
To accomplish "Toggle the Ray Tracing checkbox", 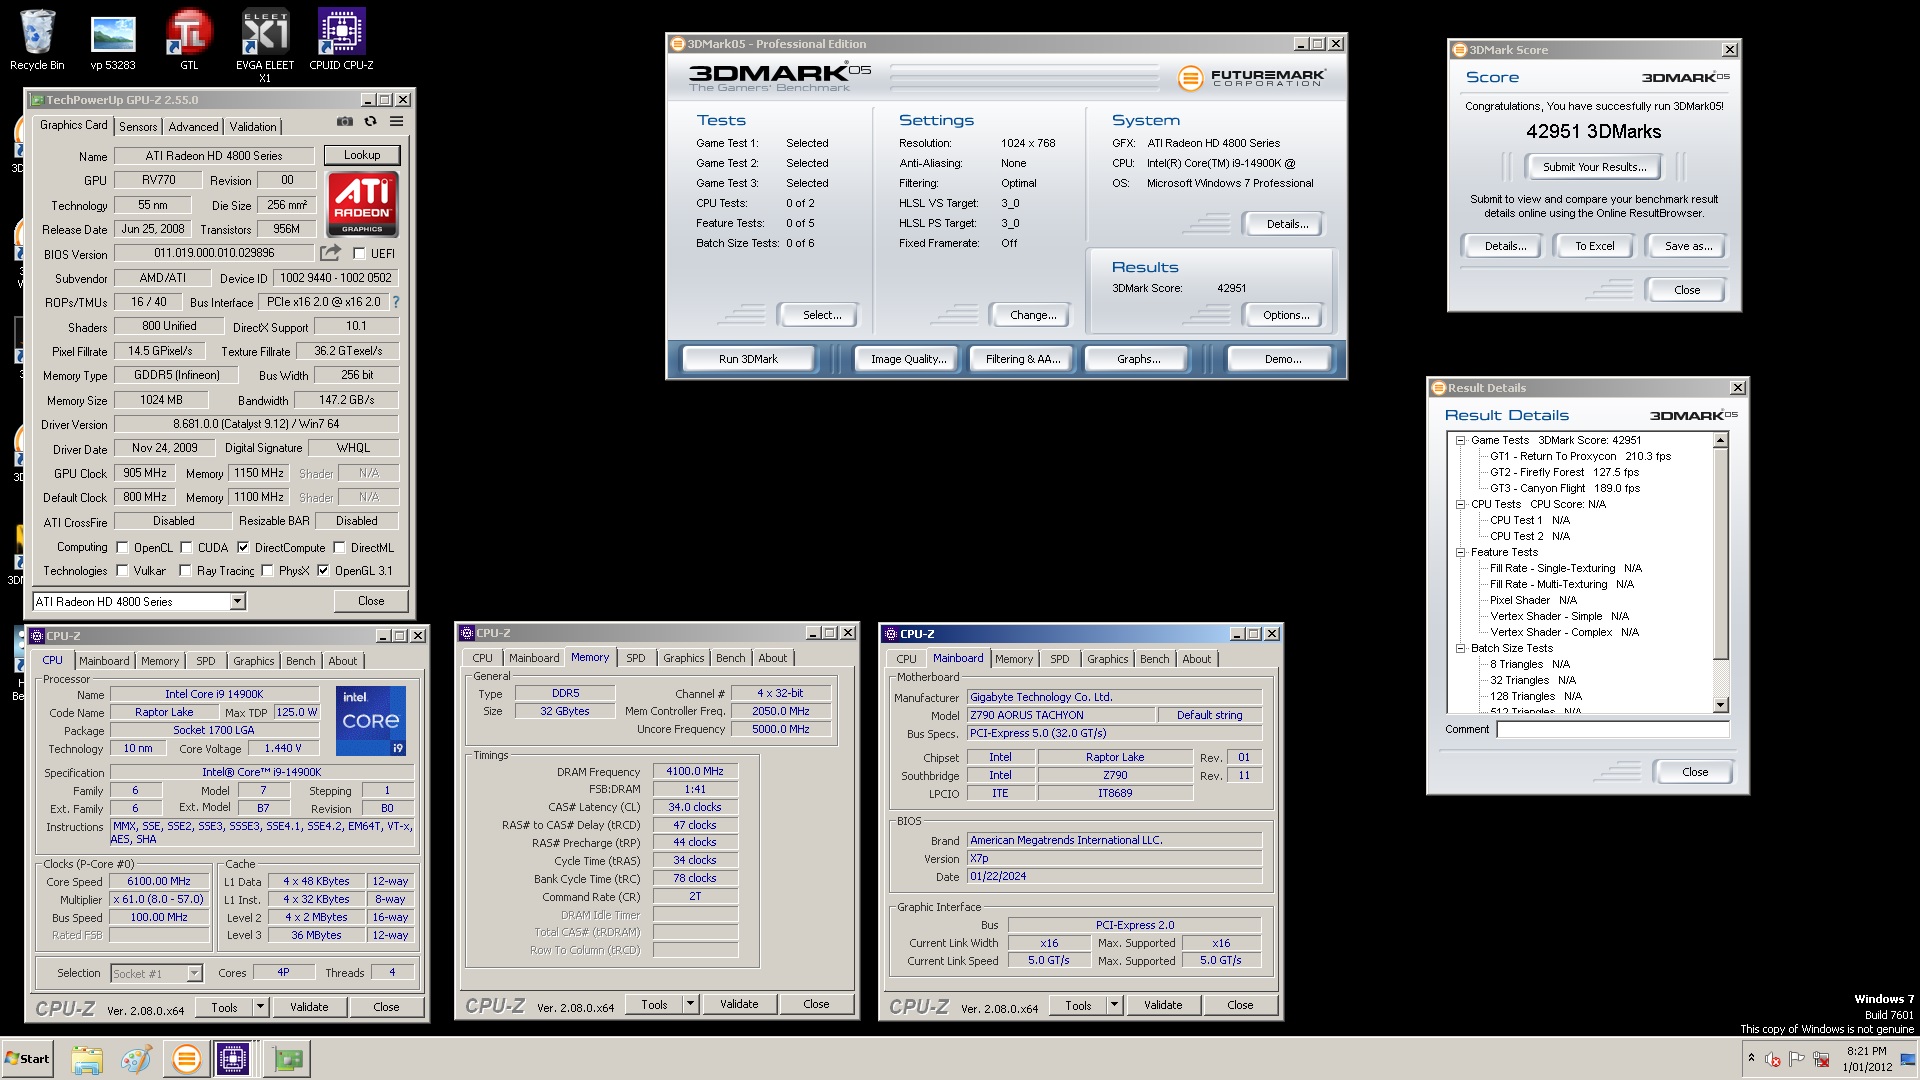I will [x=185, y=571].
